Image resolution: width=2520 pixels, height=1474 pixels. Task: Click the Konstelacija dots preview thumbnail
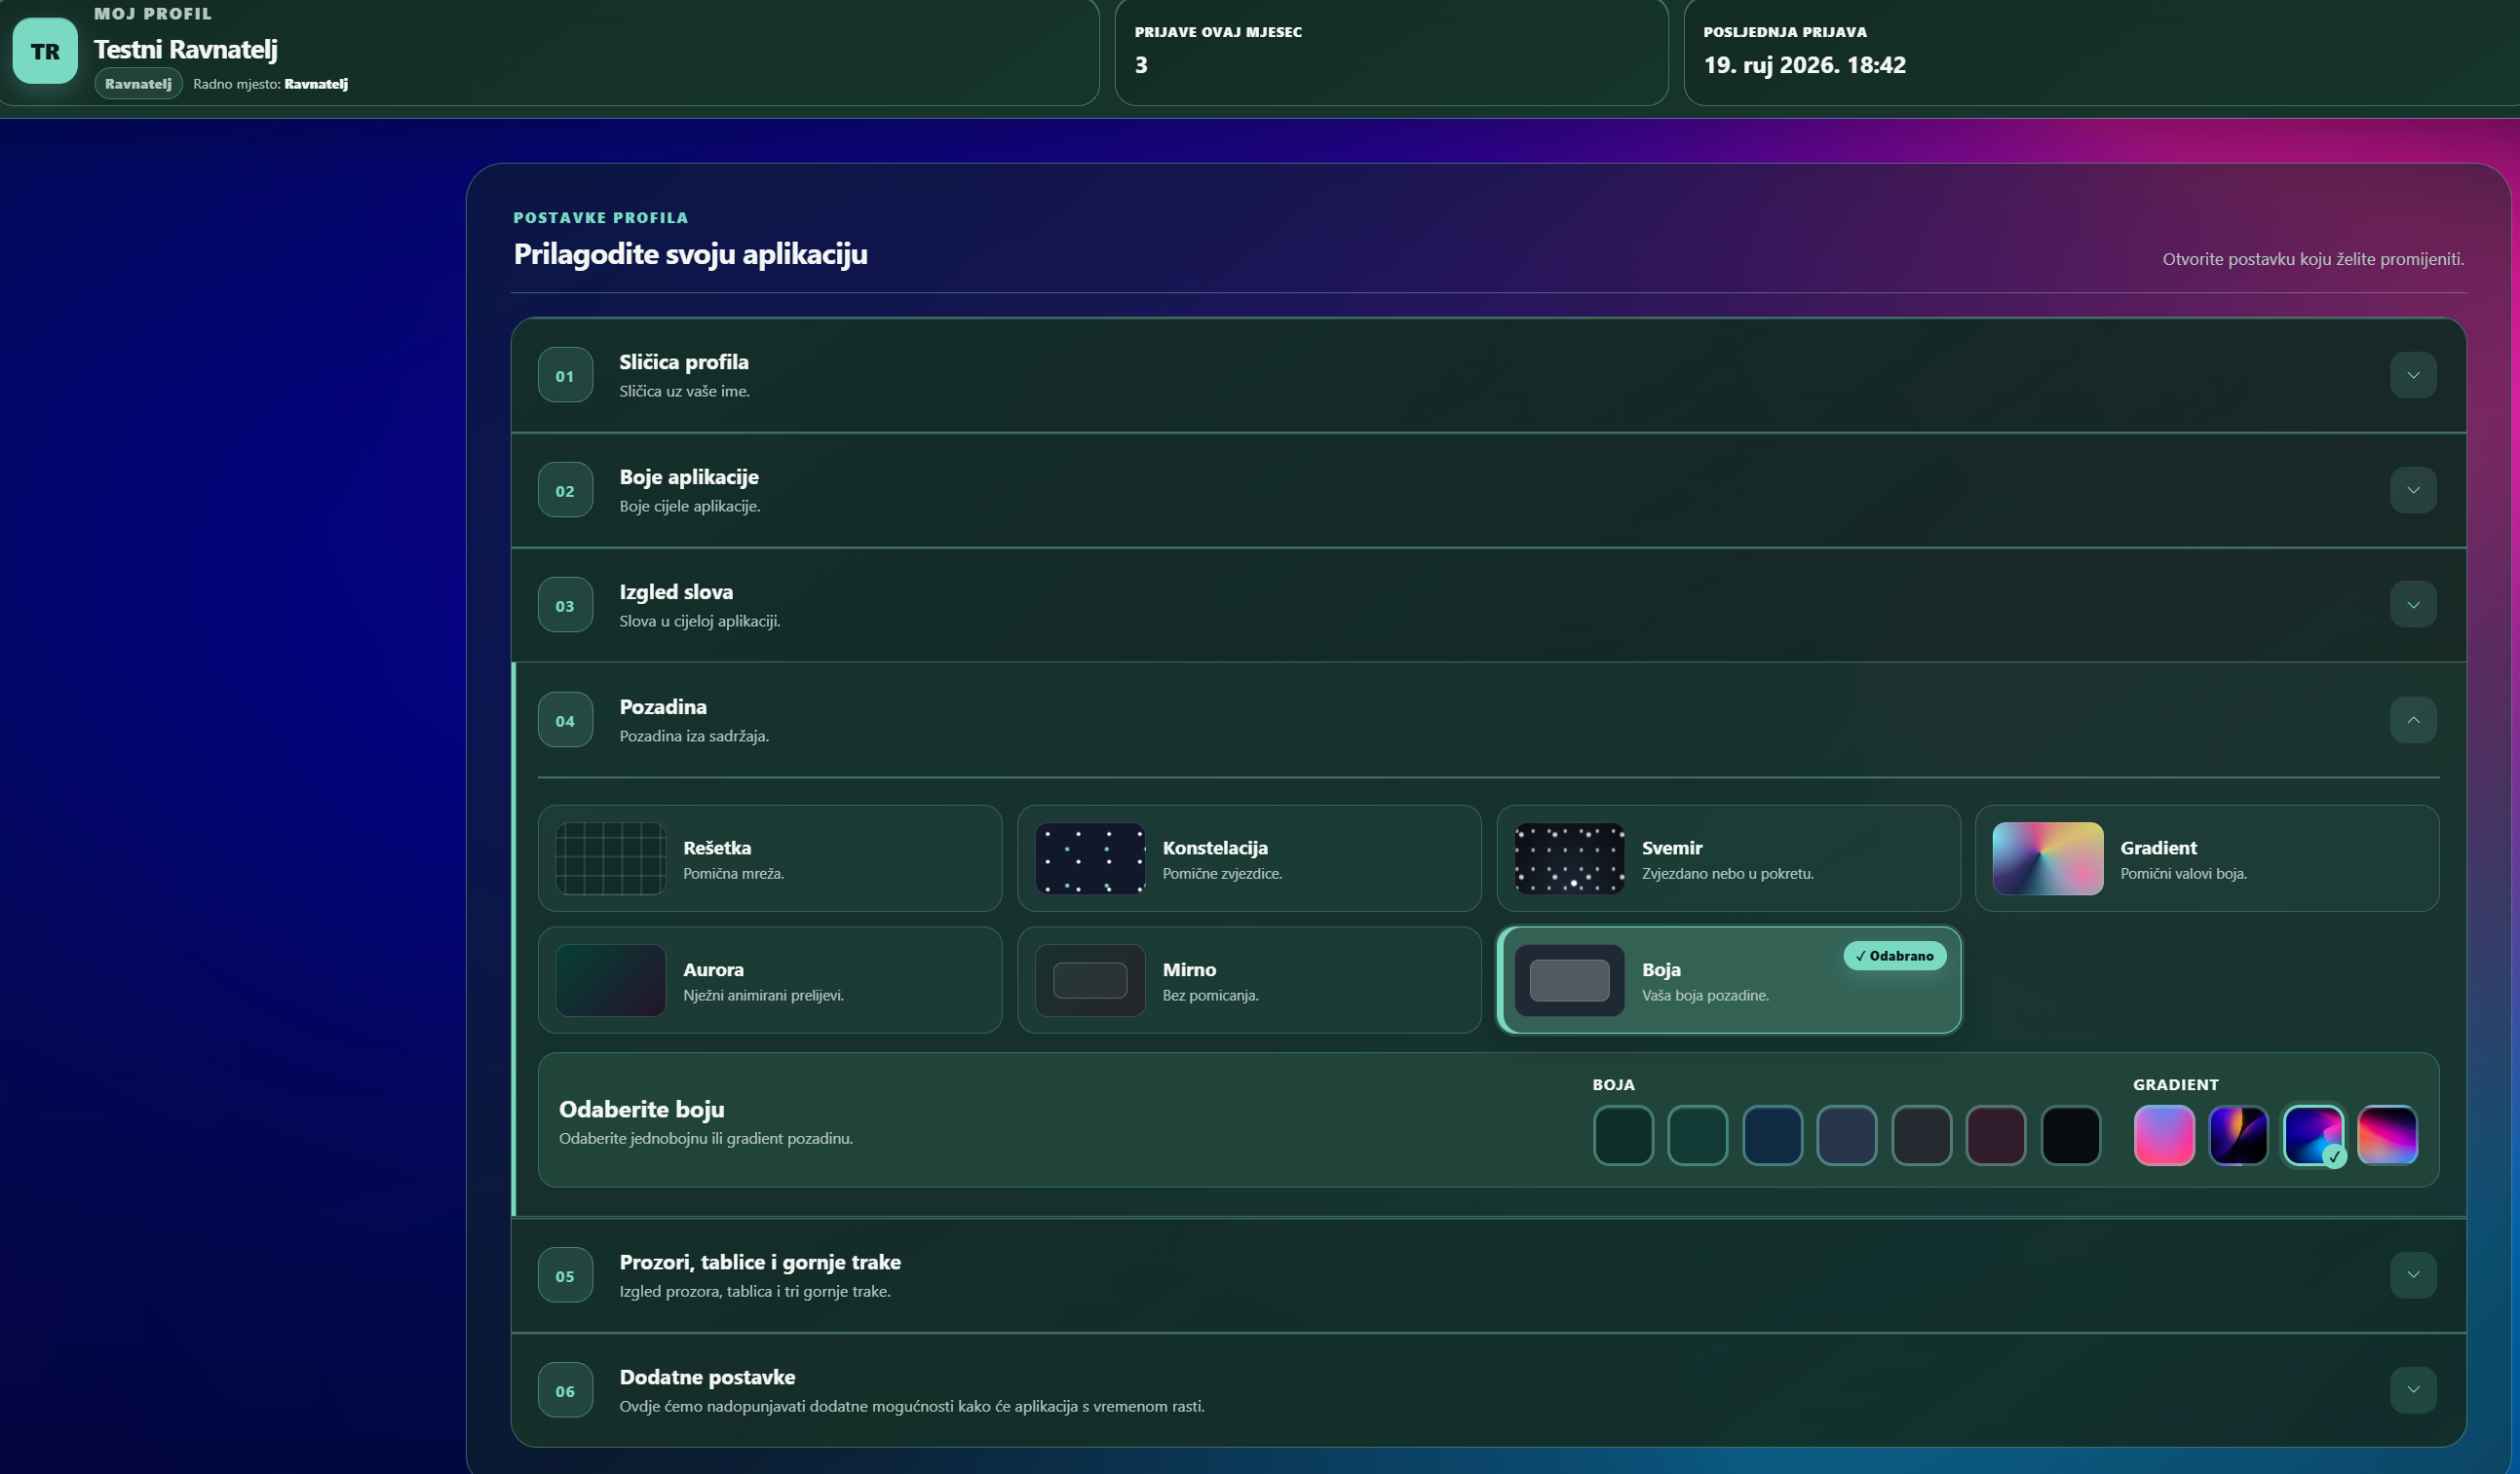tap(1090, 858)
